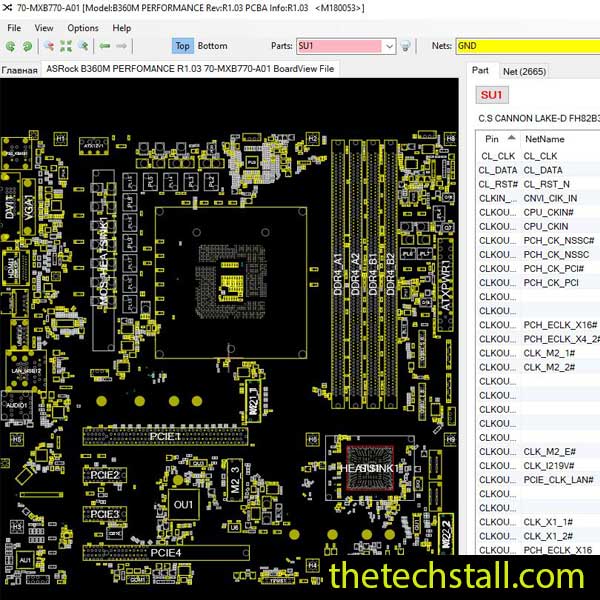Select the CL_RST_N net name
Screen dimensions: 600x600
pyautogui.click(x=546, y=184)
